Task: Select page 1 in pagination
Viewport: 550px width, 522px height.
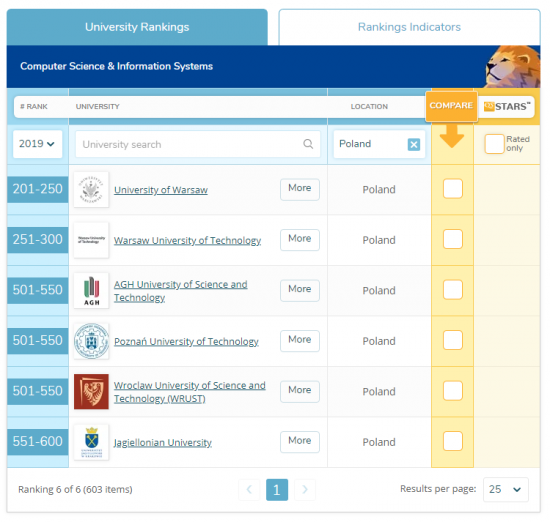Action: tap(277, 489)
